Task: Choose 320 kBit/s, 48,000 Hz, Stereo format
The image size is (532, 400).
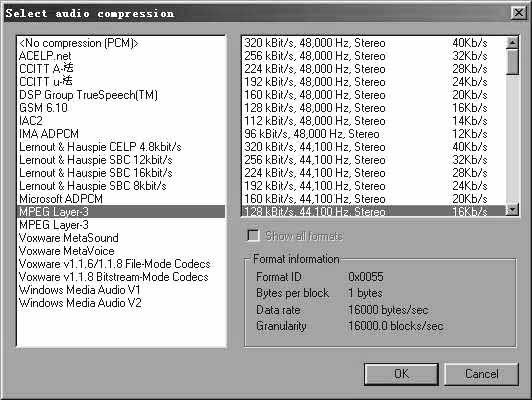Action: coord(374,43)
